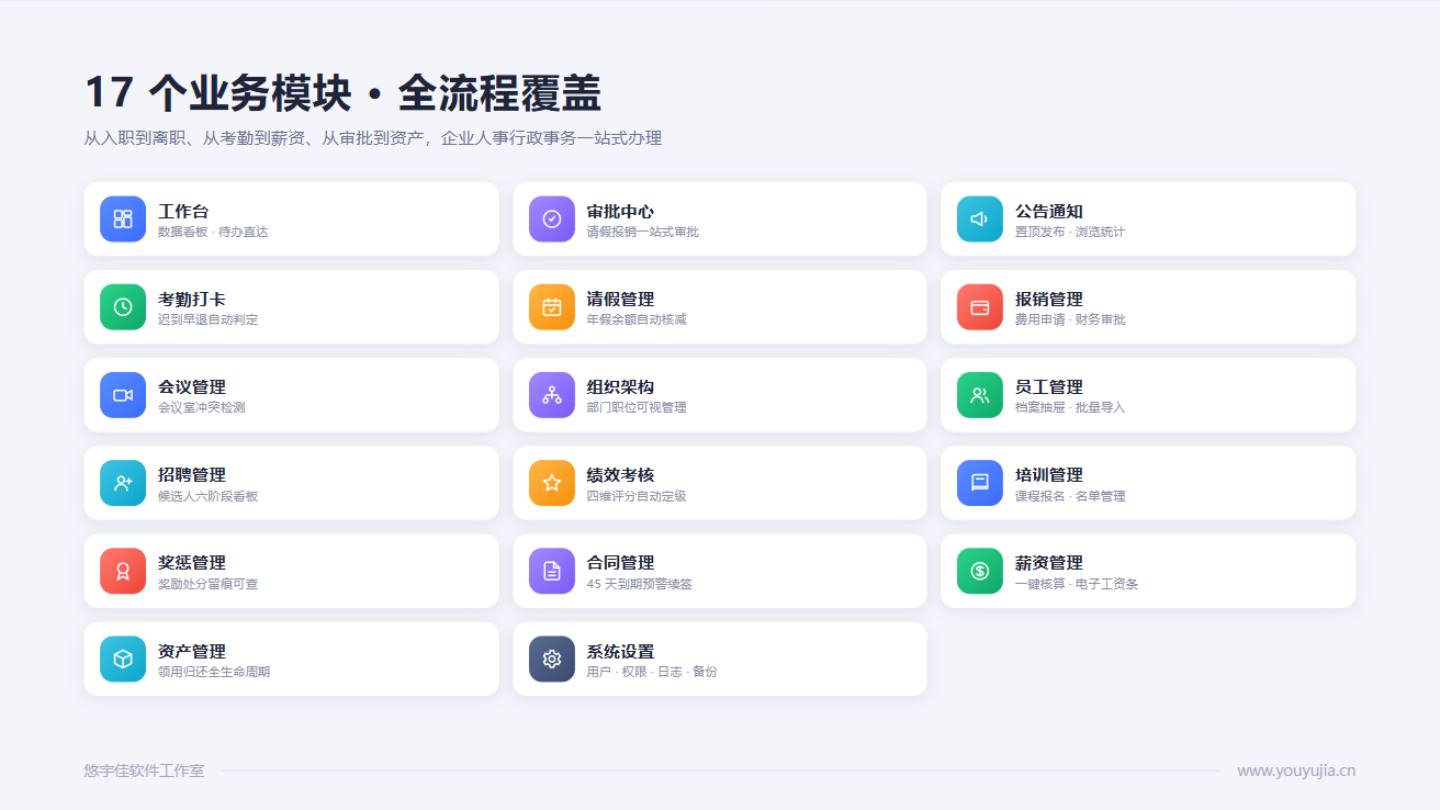Click the 招聘管理 add-user icon
The width and height of the screenshot is (1440, 810).
pos(123,483)
